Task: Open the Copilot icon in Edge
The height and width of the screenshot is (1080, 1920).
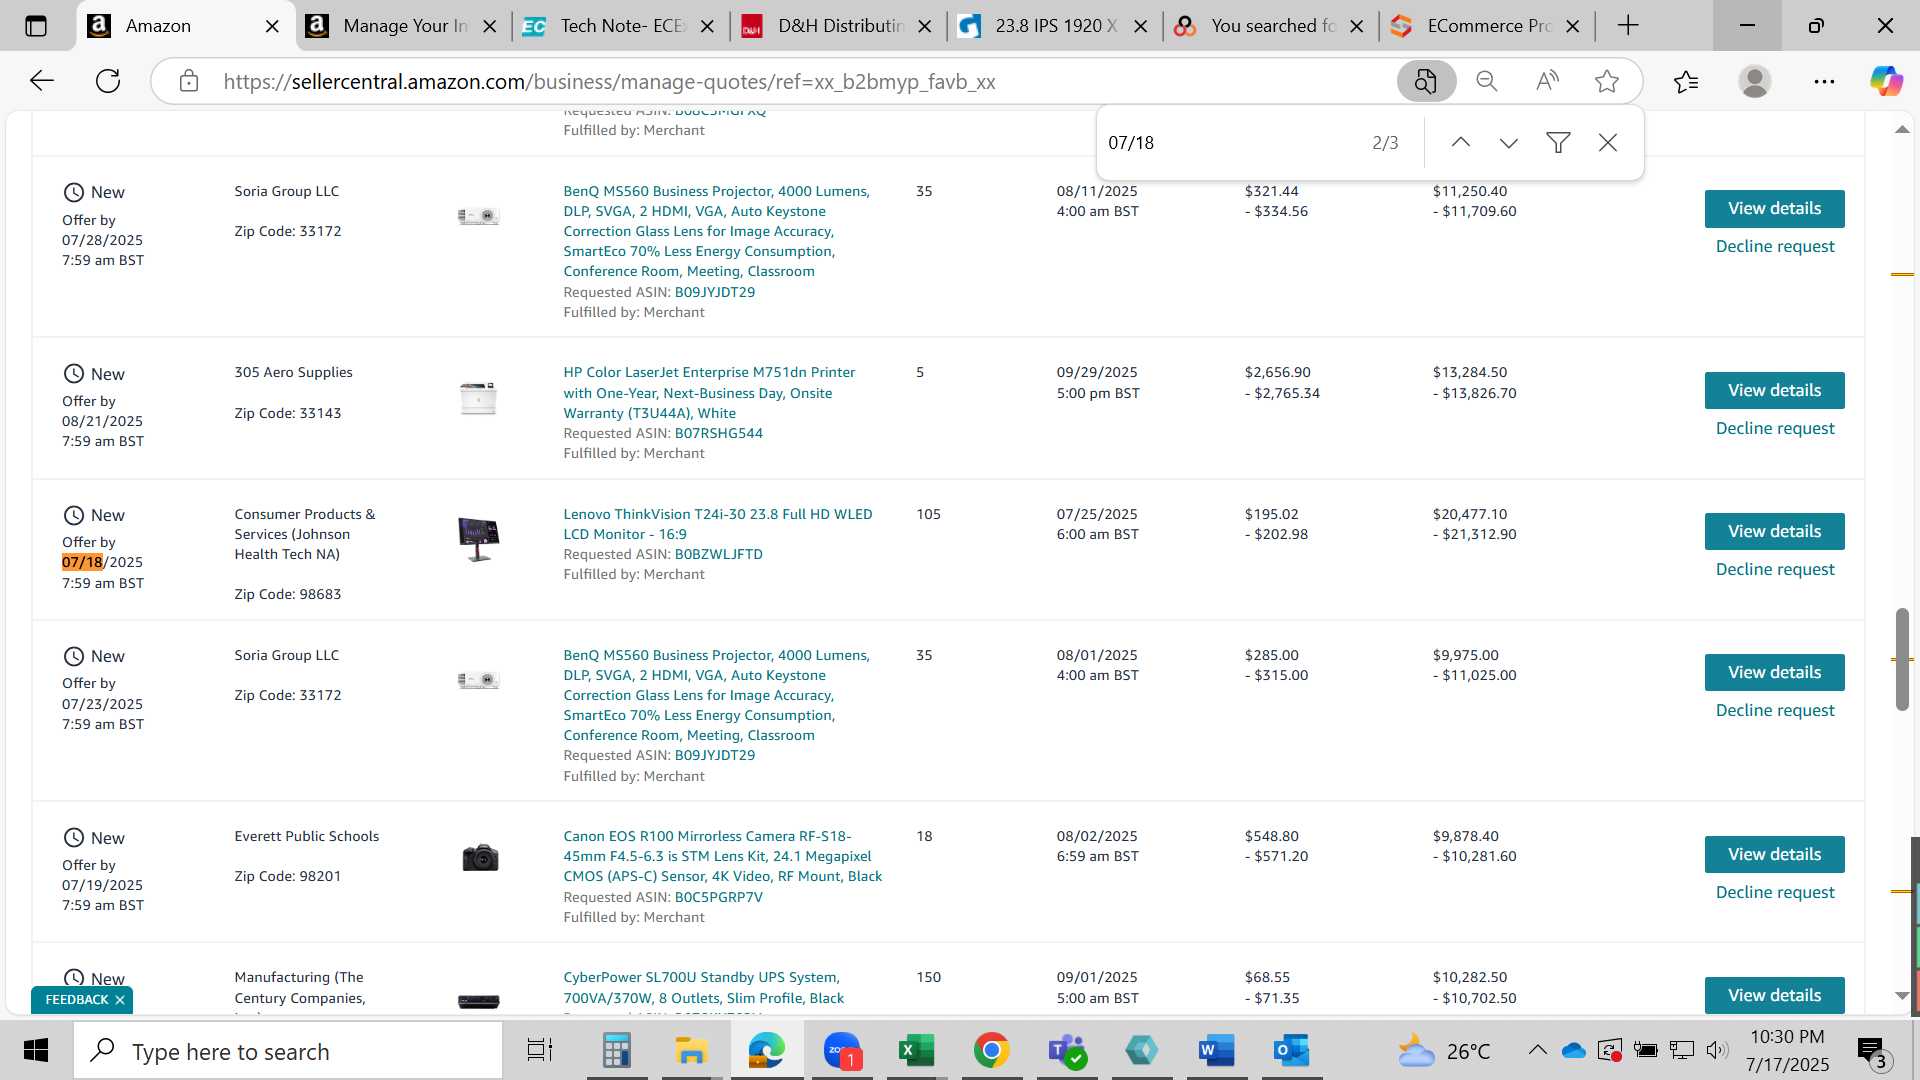Action: tap(1887, 81)
